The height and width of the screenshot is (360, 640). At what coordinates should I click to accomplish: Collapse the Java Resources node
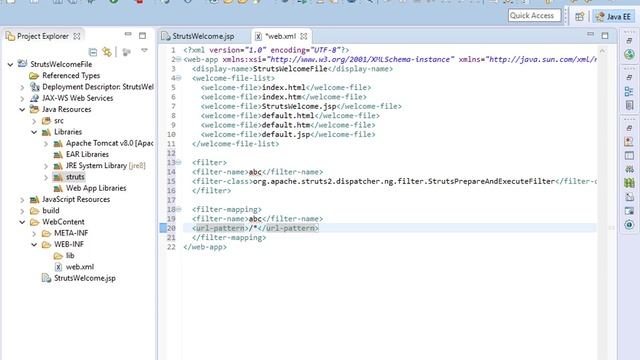22,109
